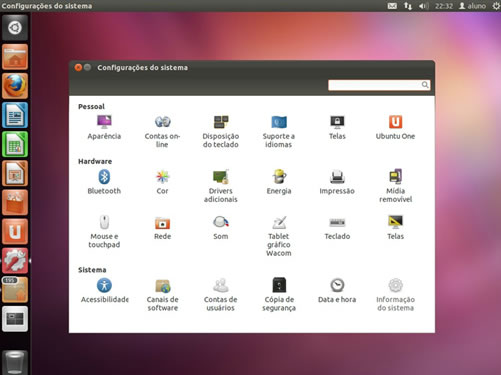Open the mail envelope indicator
501x375 pixels.
pos(392,6)
